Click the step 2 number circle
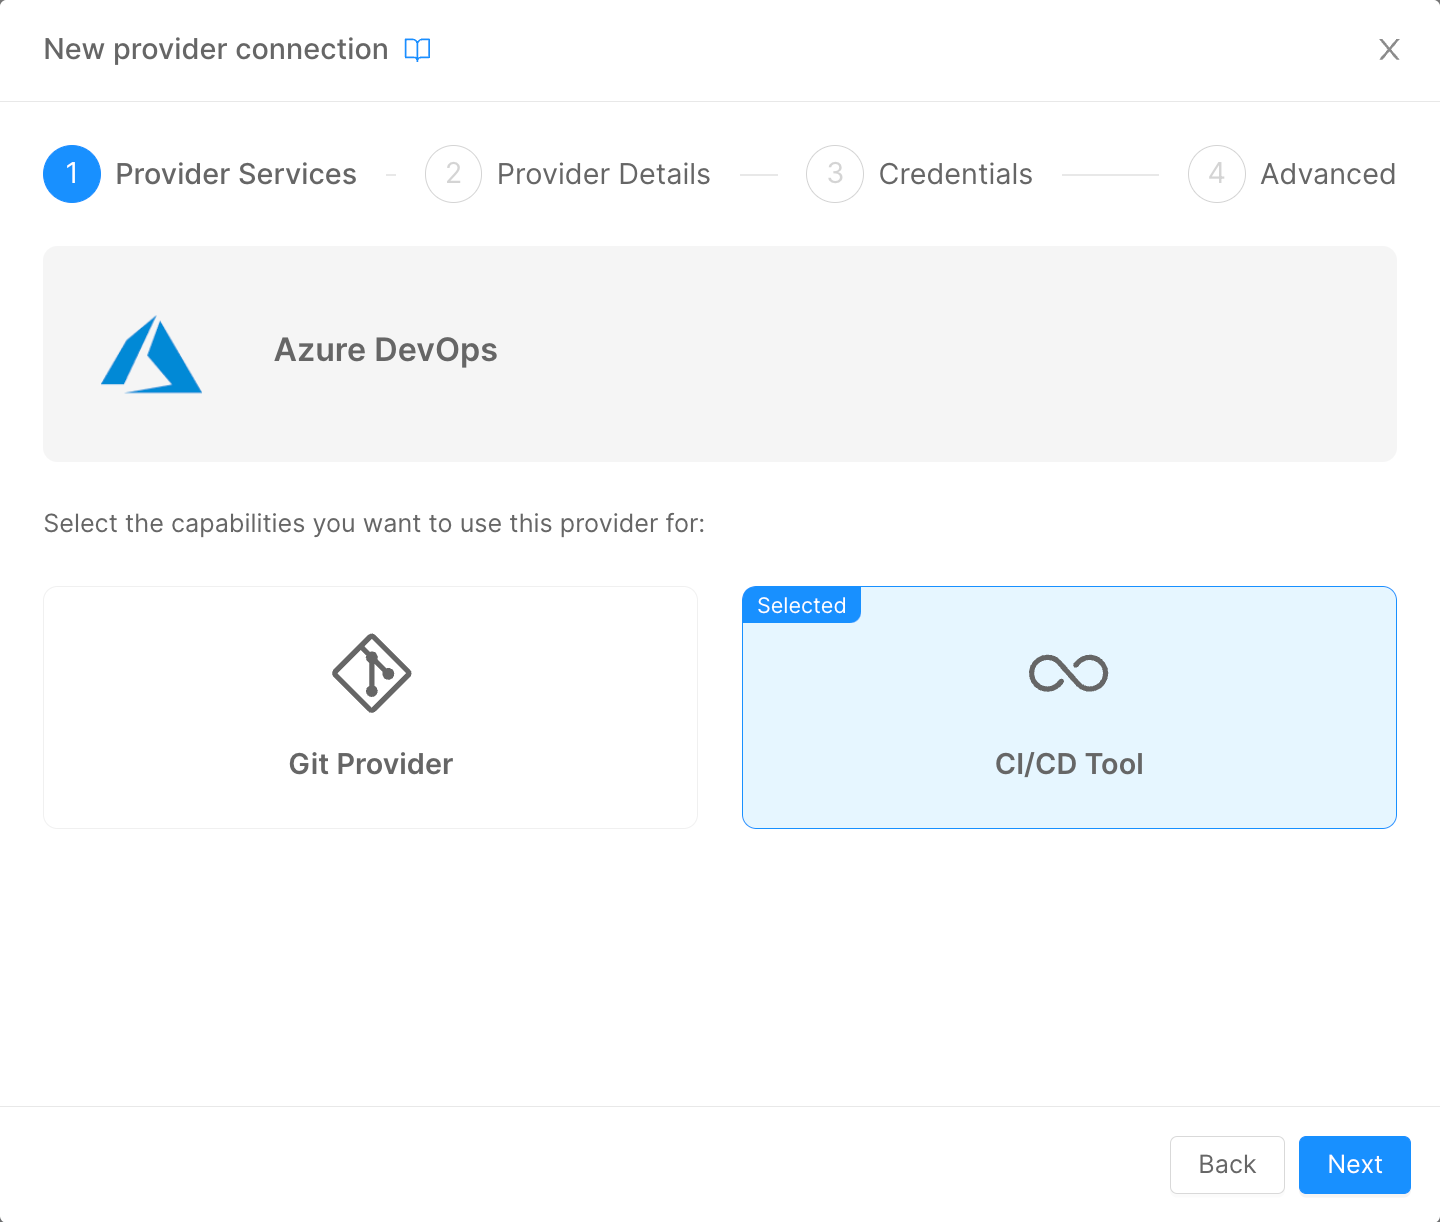The height and width of the screenshot is (1222, 1440). click(453, 174)
